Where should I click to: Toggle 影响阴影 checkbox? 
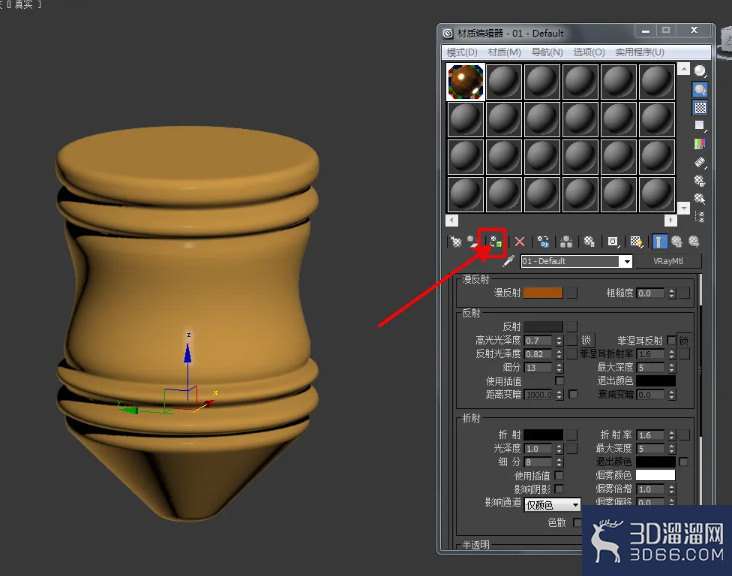click(x=558, y=489)
